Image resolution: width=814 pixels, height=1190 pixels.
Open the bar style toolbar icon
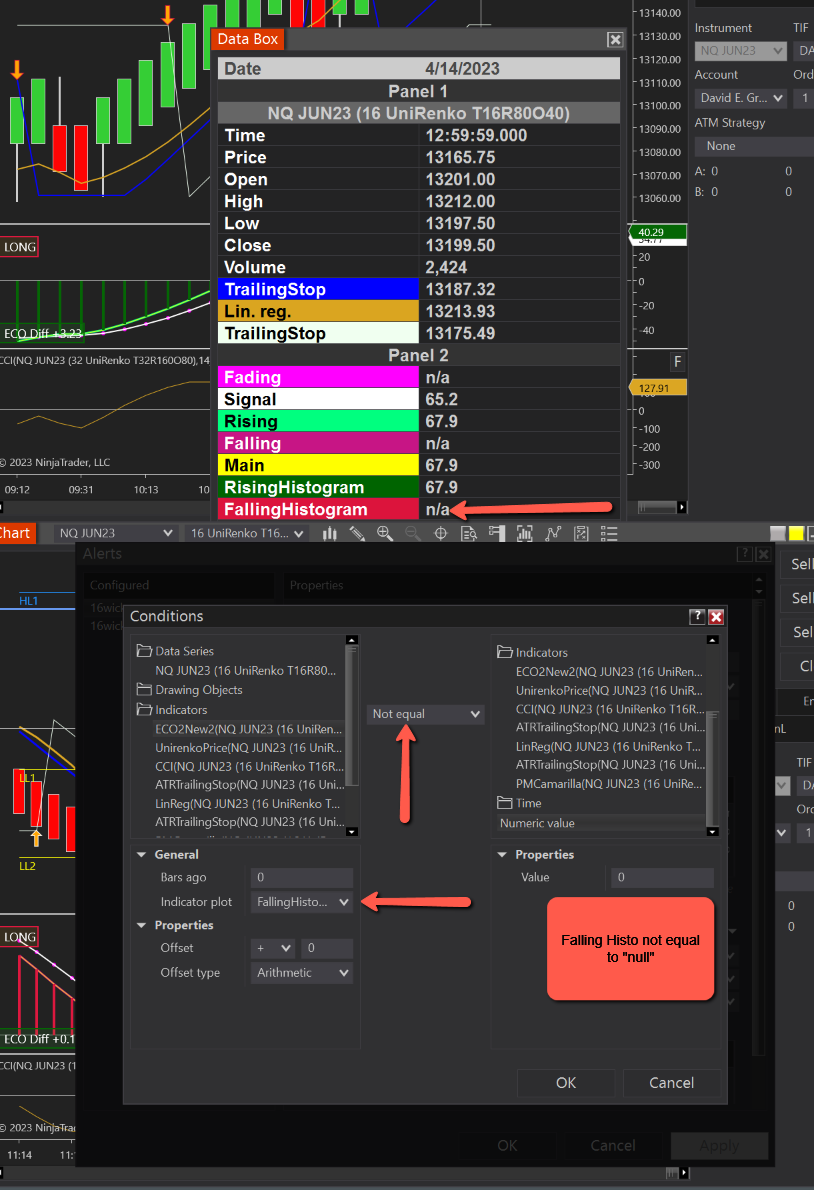(329, 534)
